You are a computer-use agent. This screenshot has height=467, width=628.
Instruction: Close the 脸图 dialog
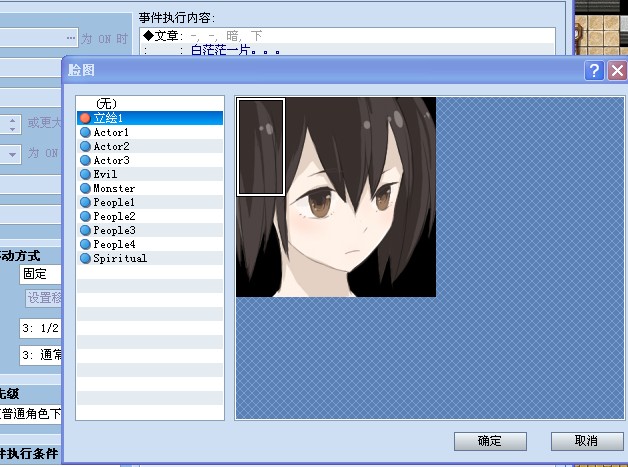click(x=617, y=71)
